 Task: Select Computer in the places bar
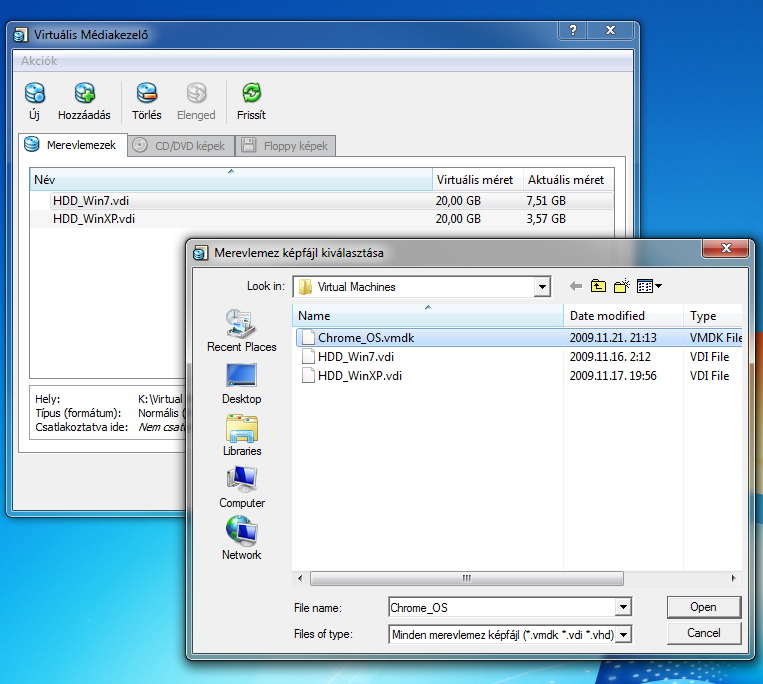pos(241,486)
